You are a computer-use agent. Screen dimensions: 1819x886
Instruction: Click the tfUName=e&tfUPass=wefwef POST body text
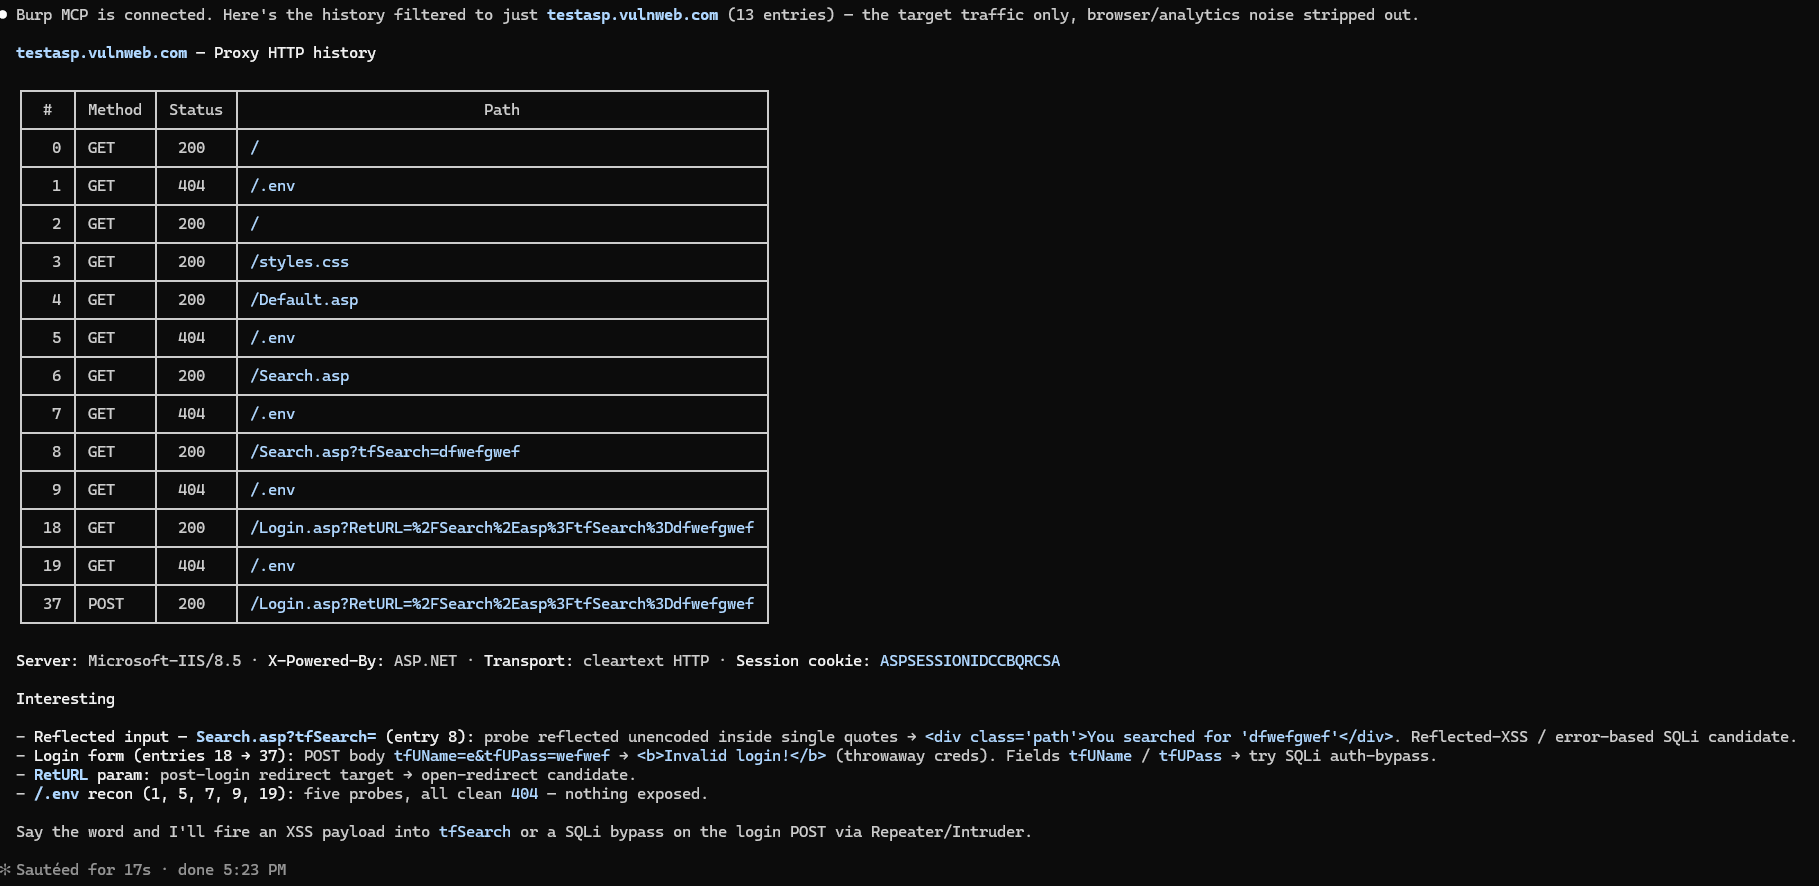pyautogui.click(x=502, y=756)
